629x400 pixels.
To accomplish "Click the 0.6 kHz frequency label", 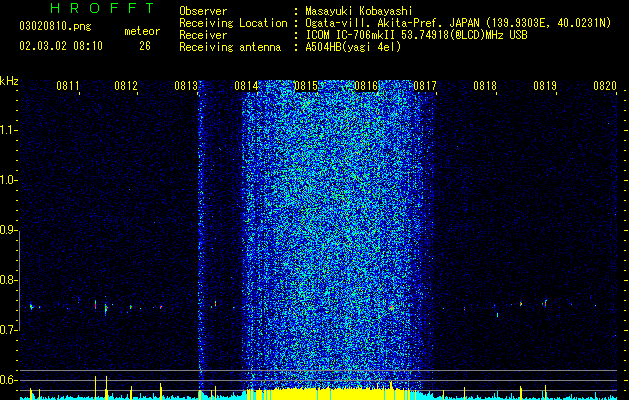I will (x=8, y=380).
